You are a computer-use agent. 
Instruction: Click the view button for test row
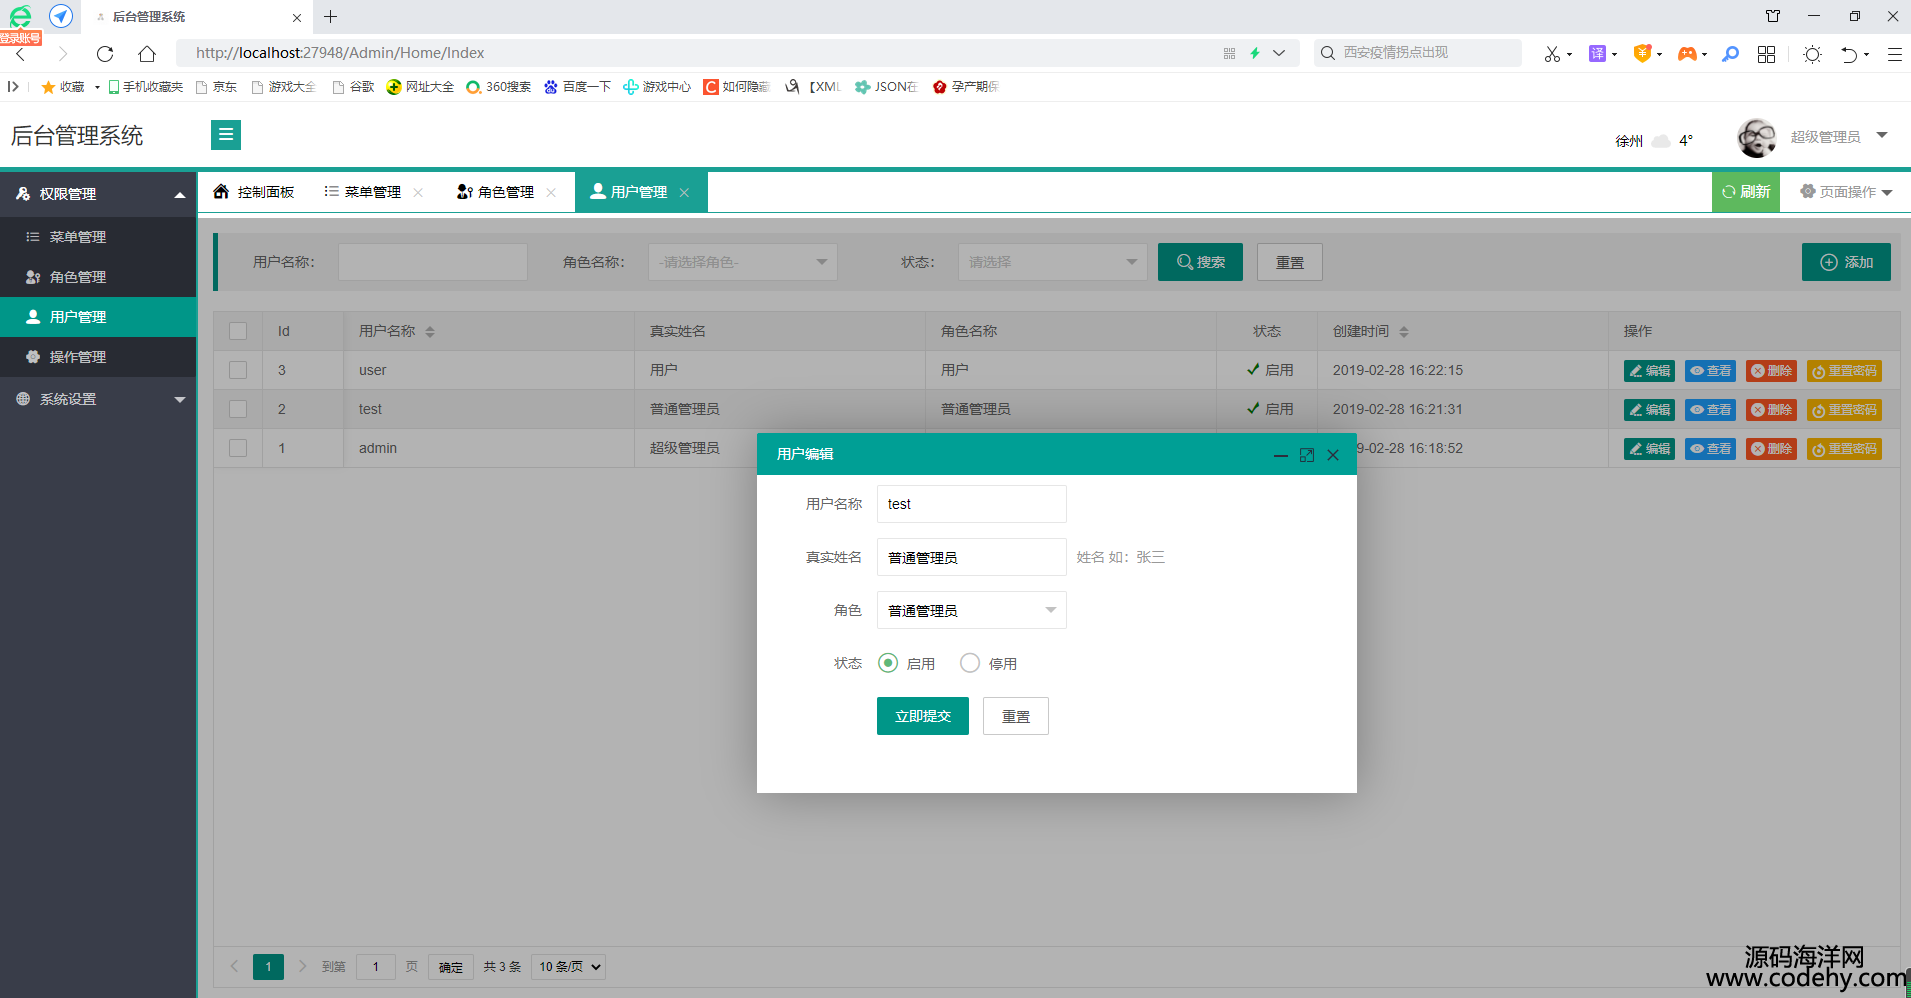tap(1709, 410)
